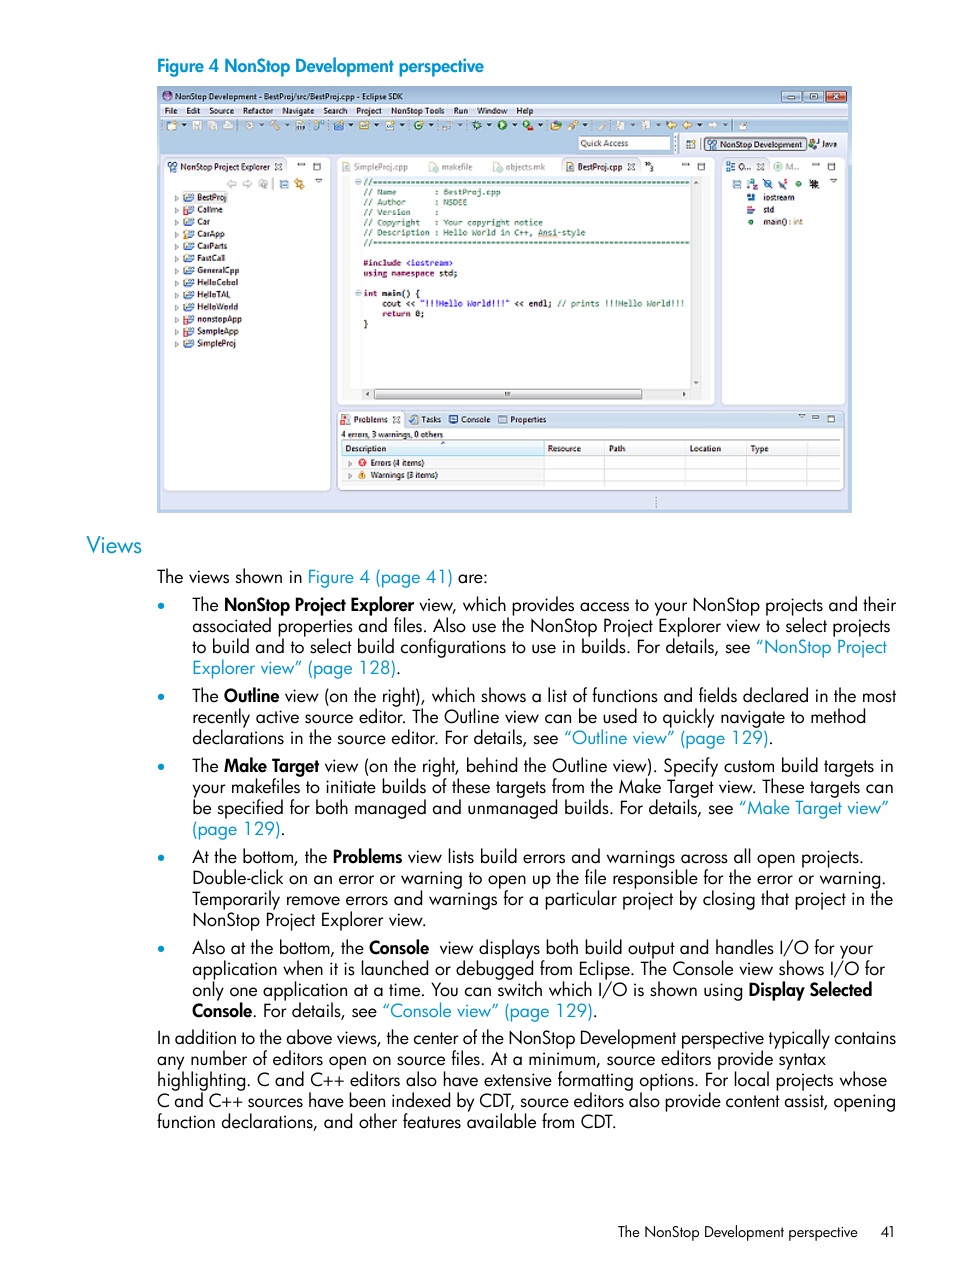Click Link with Editor icon in Project Explorer
The image size is (954, 1271).
coord(299,184)
